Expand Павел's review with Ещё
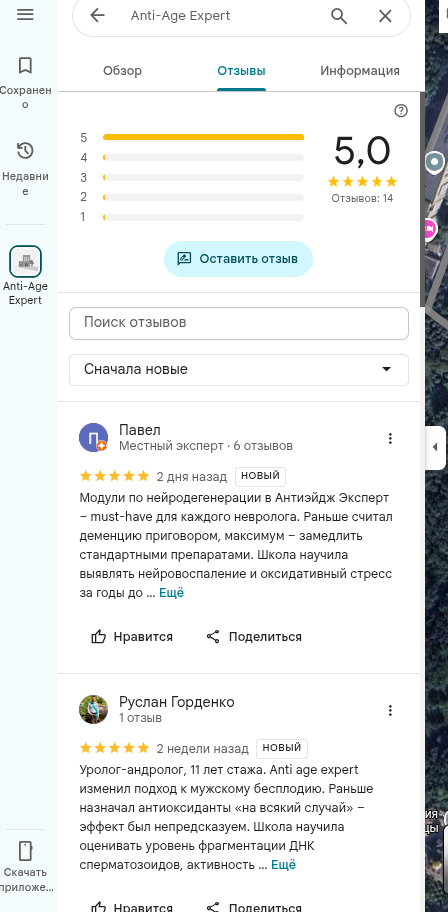The image size is (448, 912). (172, 593)
